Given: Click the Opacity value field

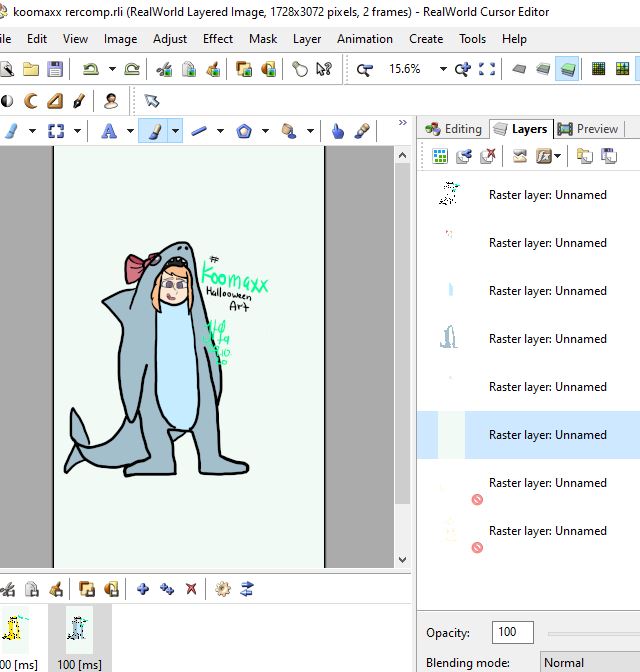Looking at the screenshot, I should 512,632.
